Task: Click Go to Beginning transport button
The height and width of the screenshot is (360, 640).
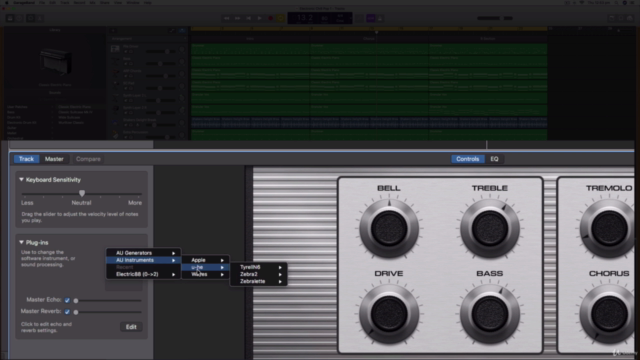Action: 249,18
